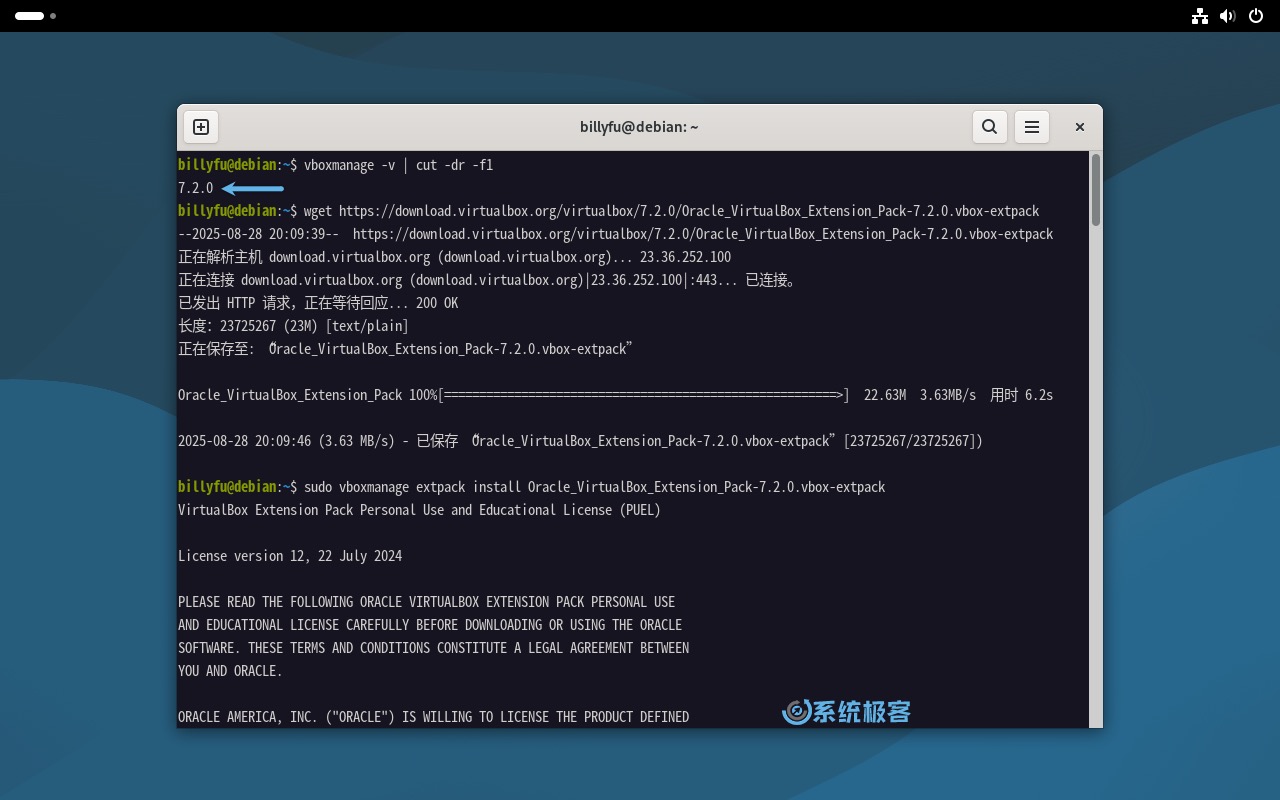Click the AND EDUCATIONAL LICENSE CAREFULLY line
Viewport: 1280px width, 800px height.
point(430,625)
